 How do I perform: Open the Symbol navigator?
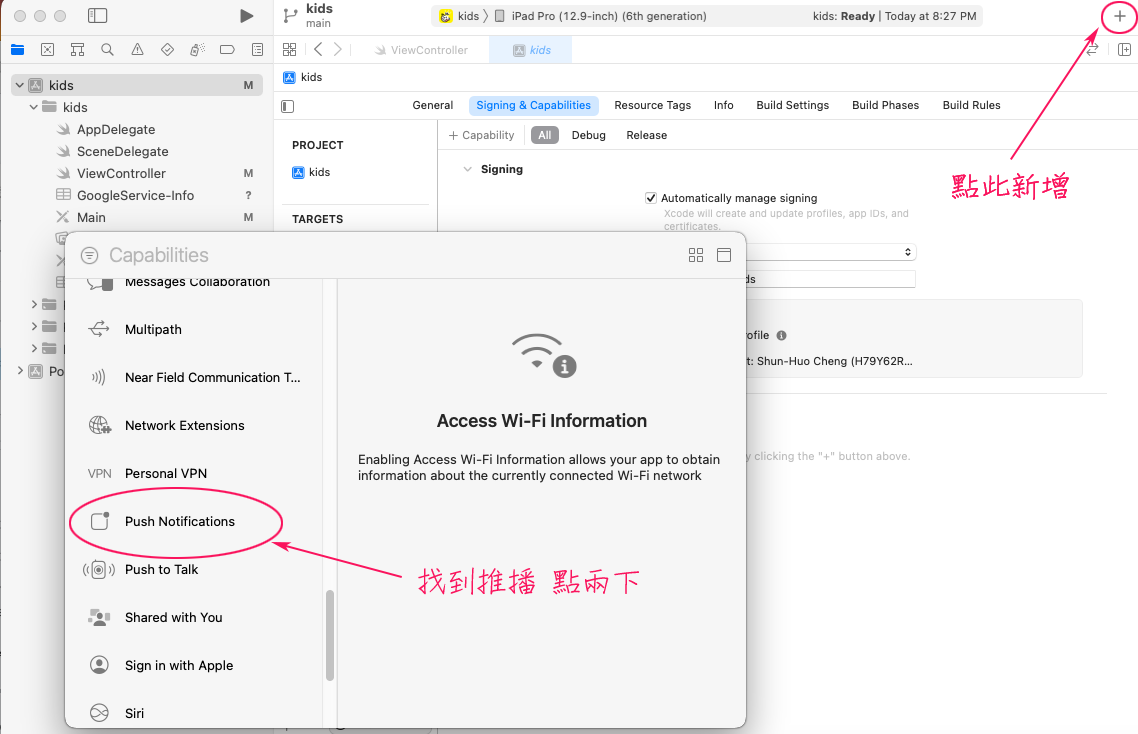[x=78, y=49]
